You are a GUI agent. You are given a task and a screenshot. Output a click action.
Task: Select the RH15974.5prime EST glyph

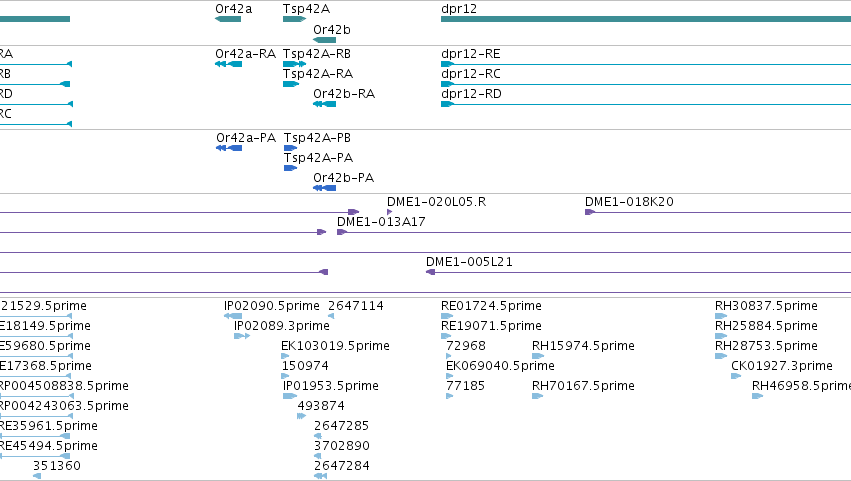[538, 356]
